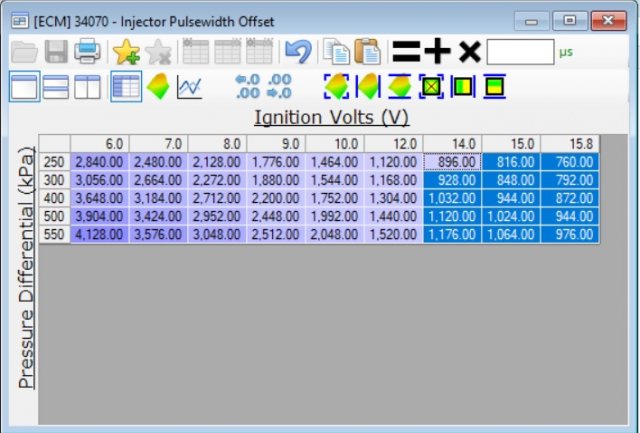The width and height of the screenshot is (640, 433).
Task: Select cell 896.00 at 250 kPa, 14.0V
Action: tap(453, 161)
